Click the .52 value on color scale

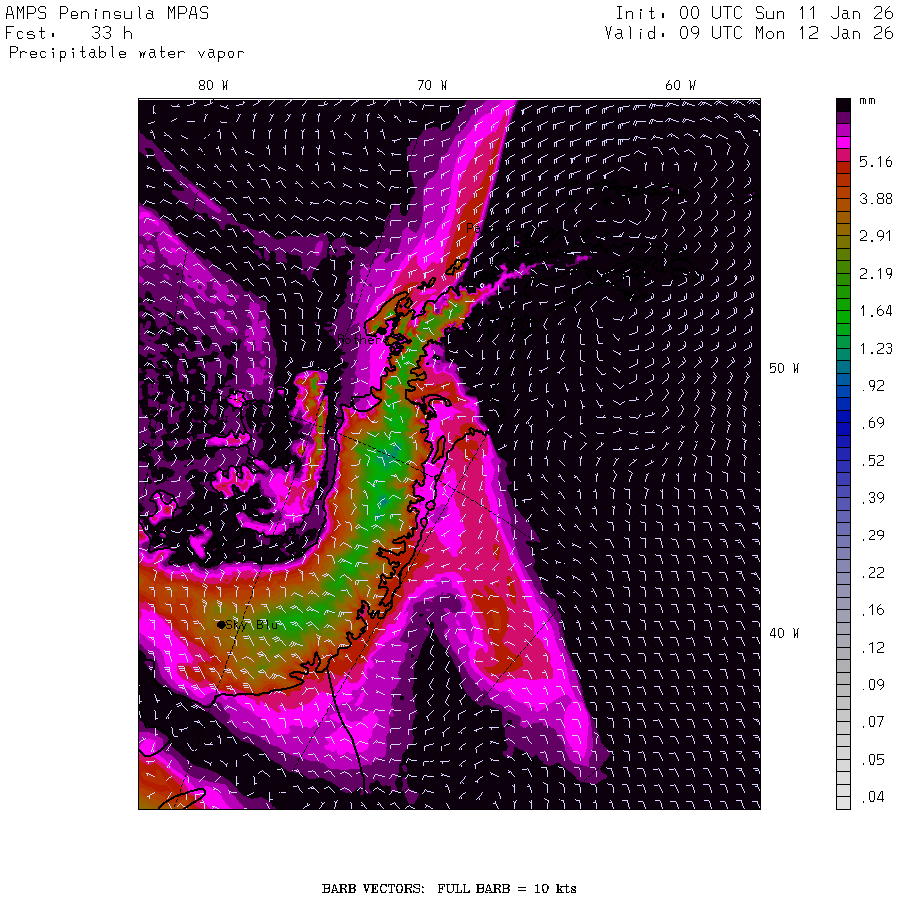point(876,461)
